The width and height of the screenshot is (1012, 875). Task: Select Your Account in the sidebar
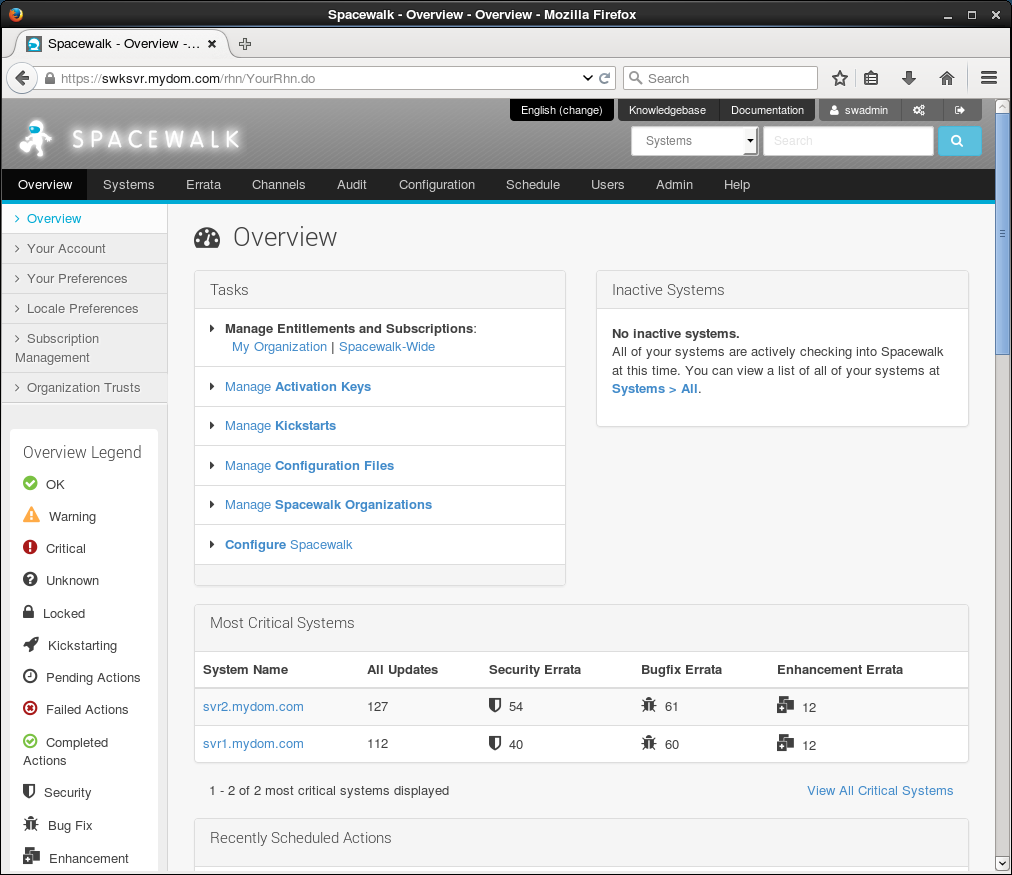coord(85,248)
